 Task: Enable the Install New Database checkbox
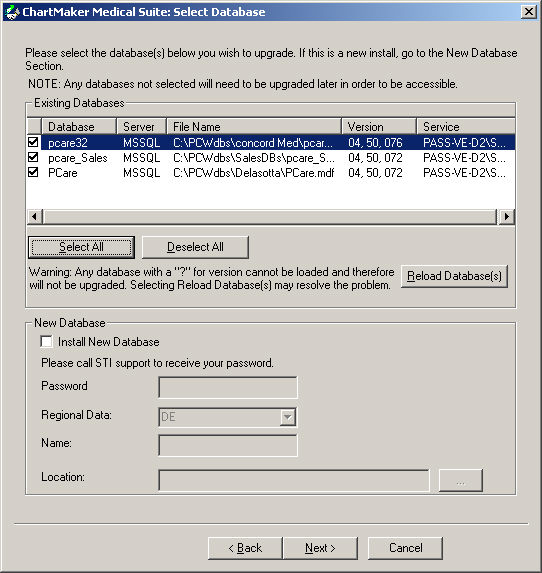46,342
